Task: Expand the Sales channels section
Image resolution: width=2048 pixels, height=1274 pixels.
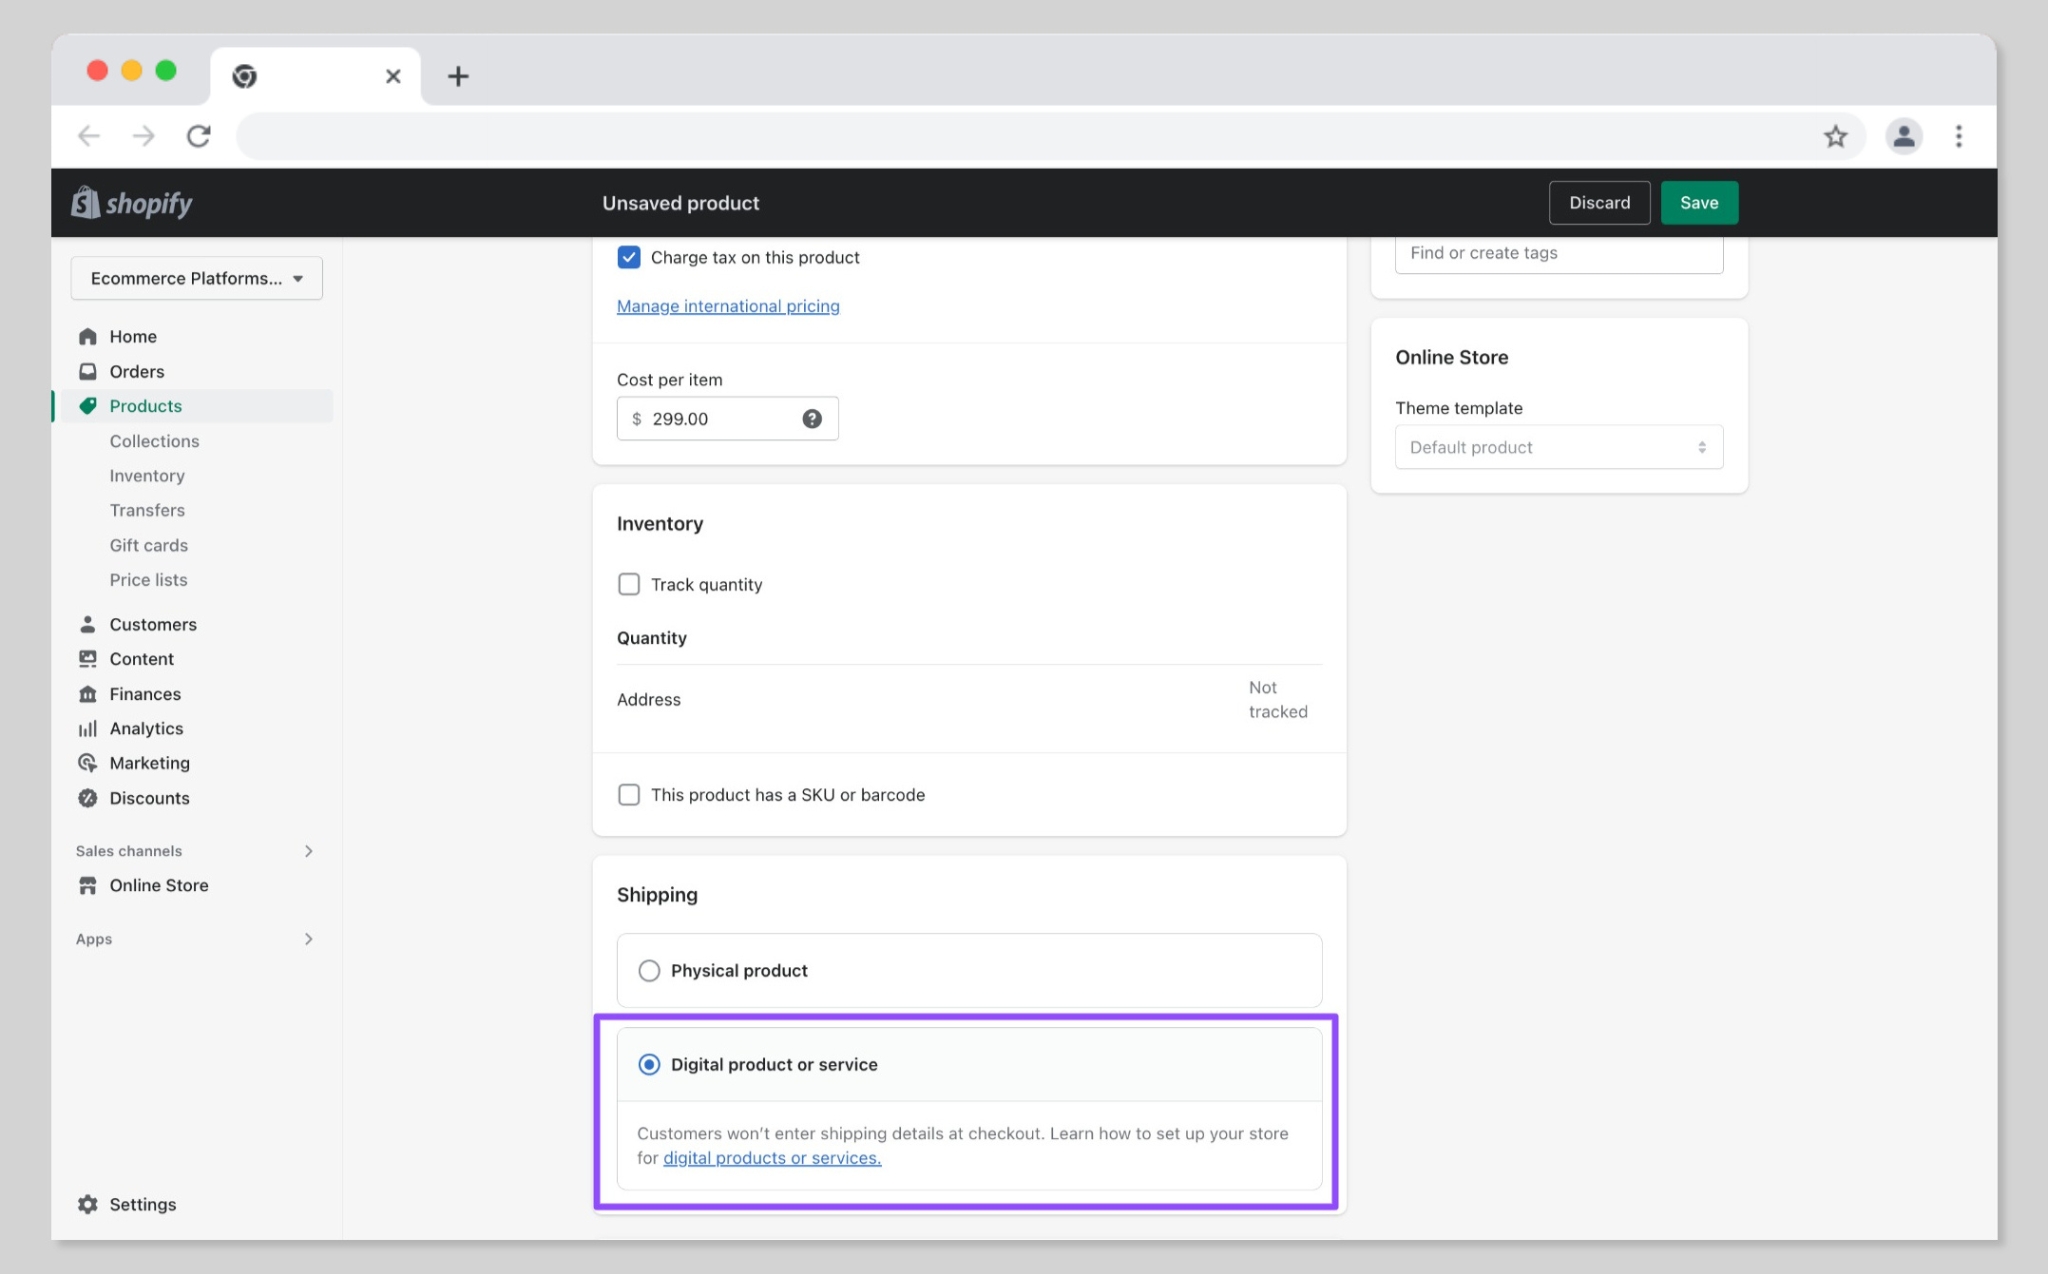Action: [309, 851]
